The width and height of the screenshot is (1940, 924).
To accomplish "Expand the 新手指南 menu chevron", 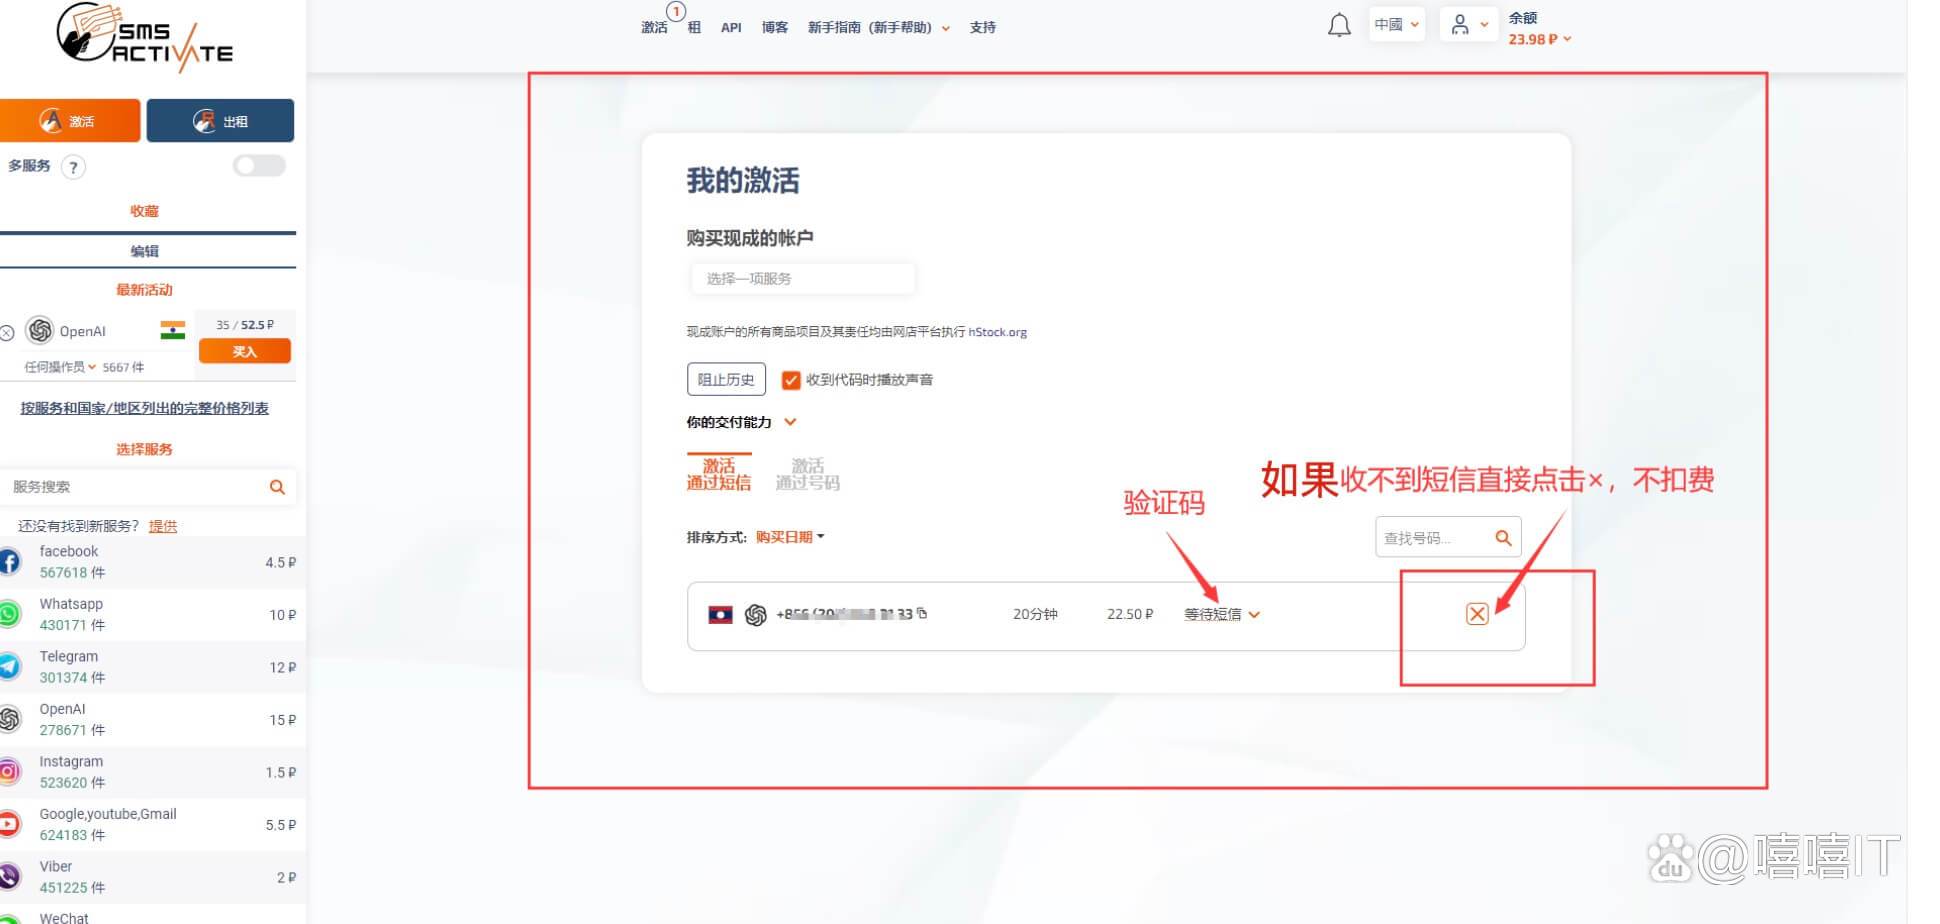I will 946,29.
